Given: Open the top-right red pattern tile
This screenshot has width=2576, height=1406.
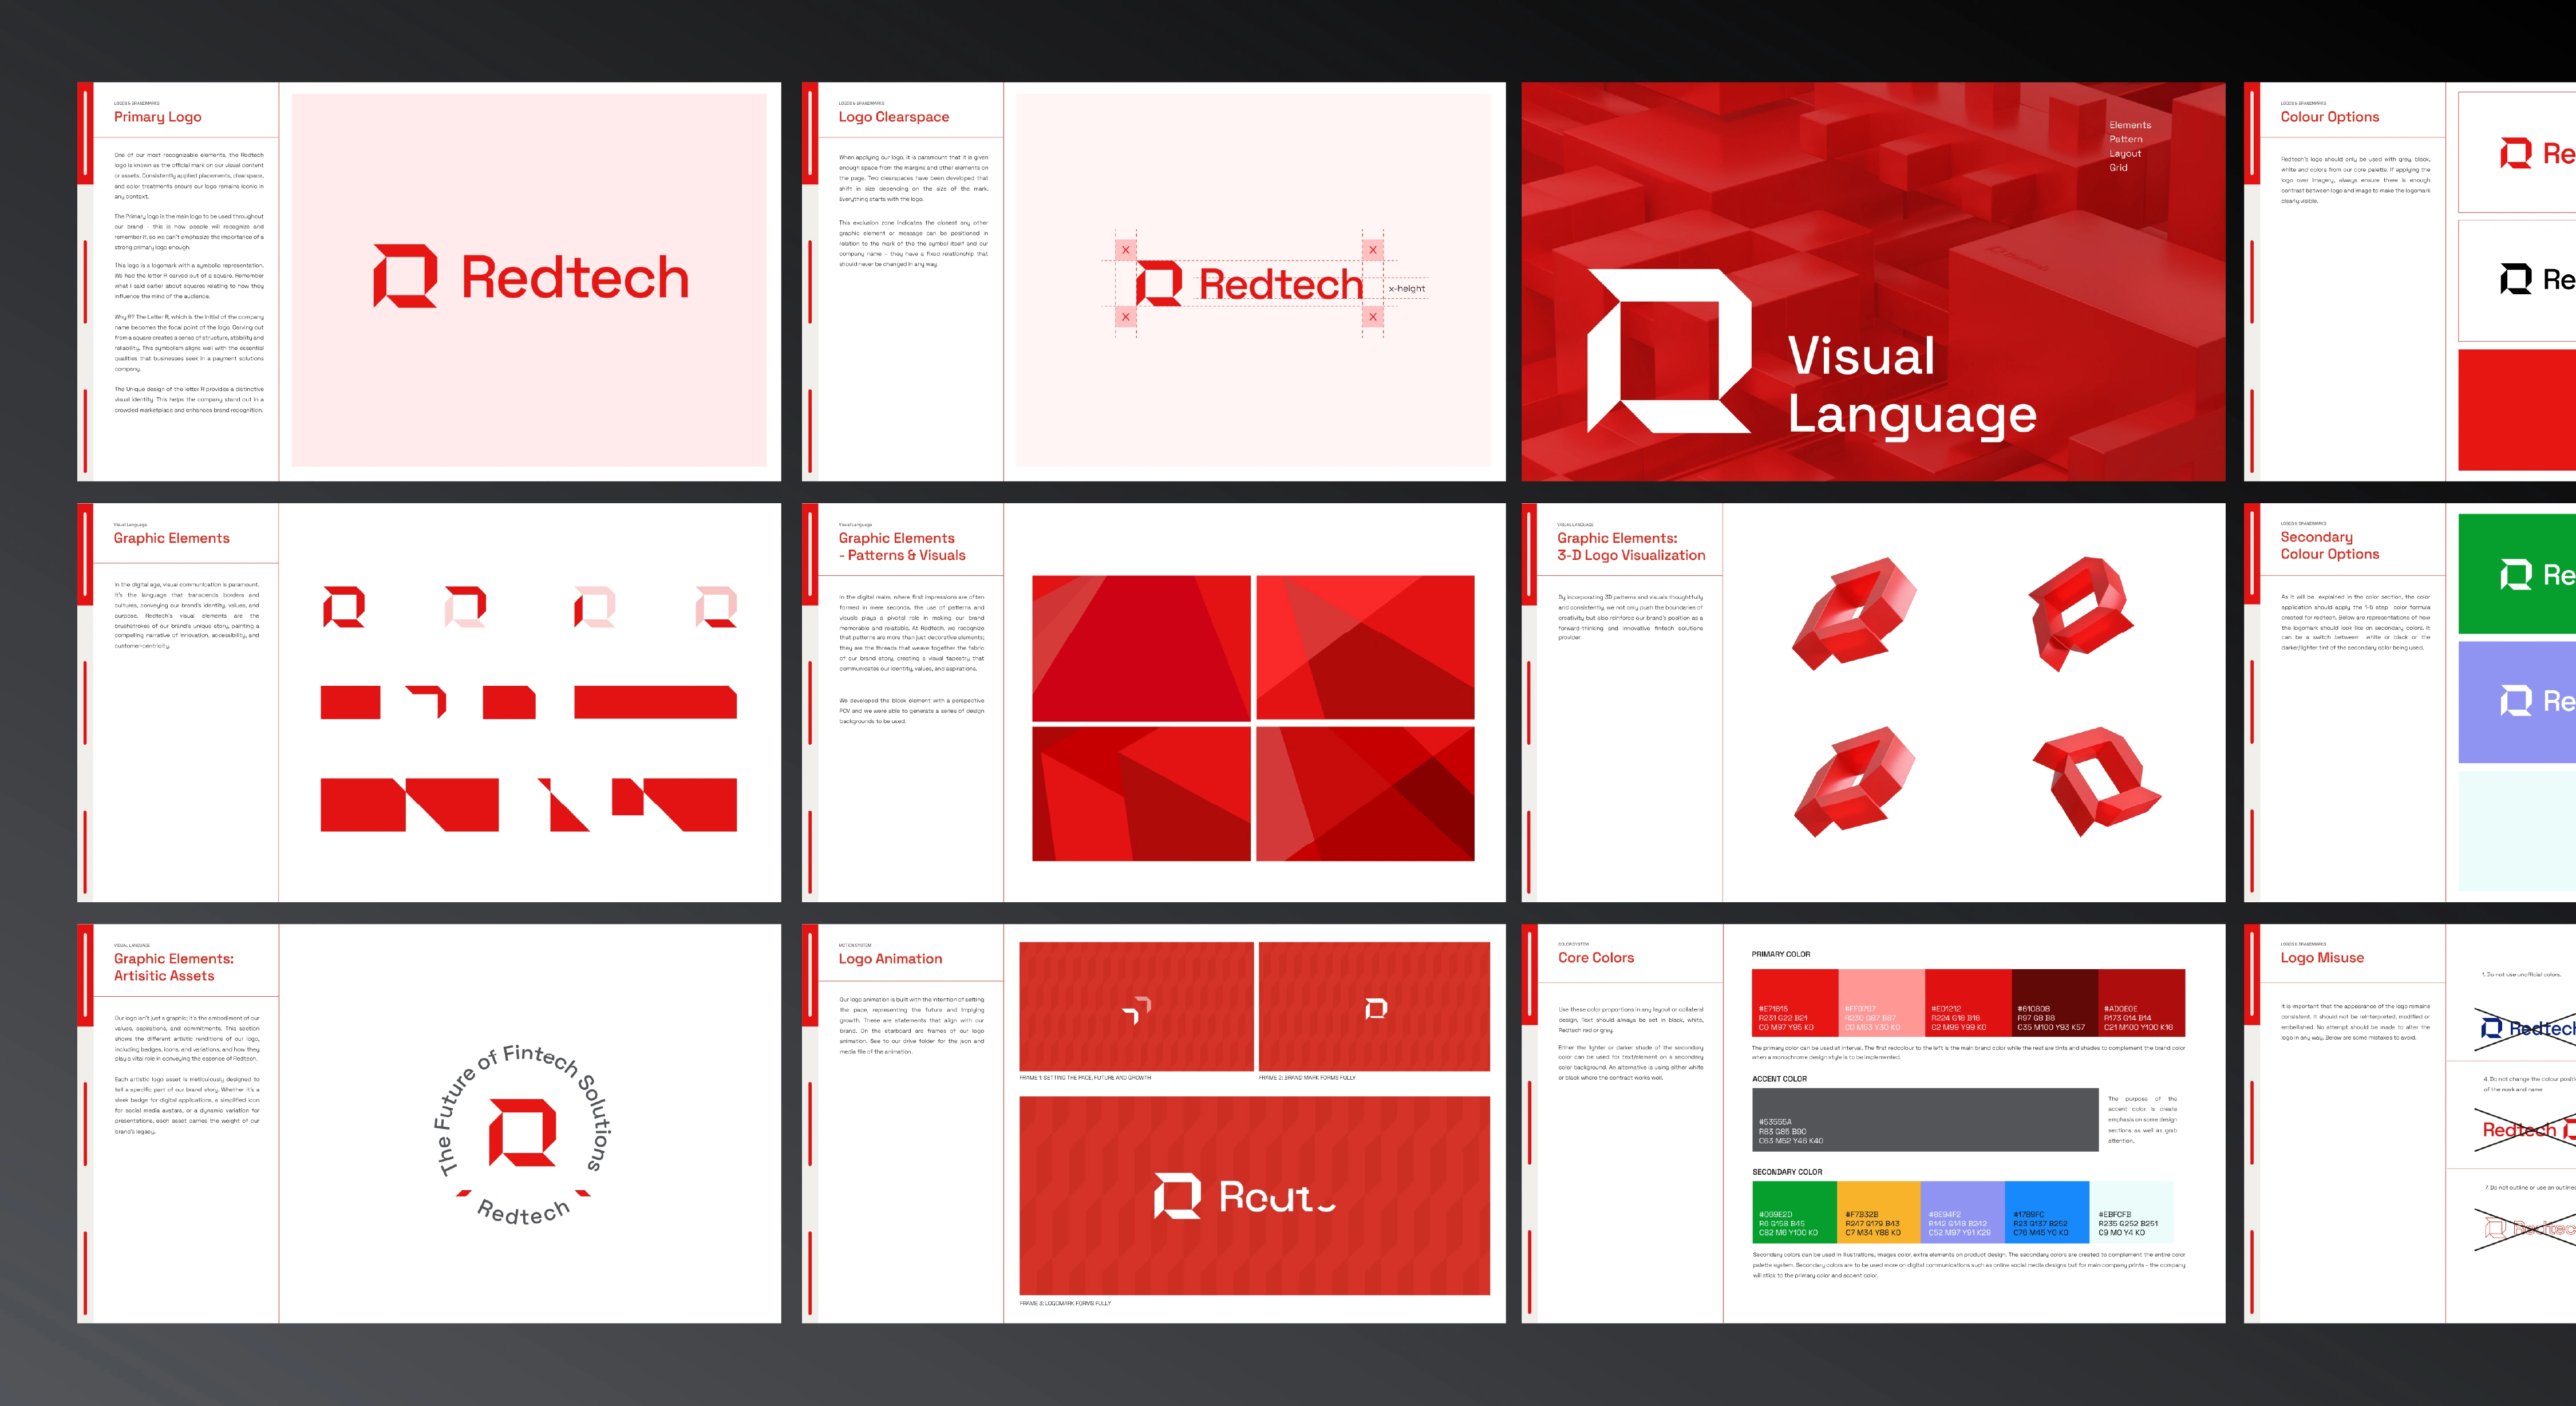Looking at the screenshot, I should pos(1365,648).
